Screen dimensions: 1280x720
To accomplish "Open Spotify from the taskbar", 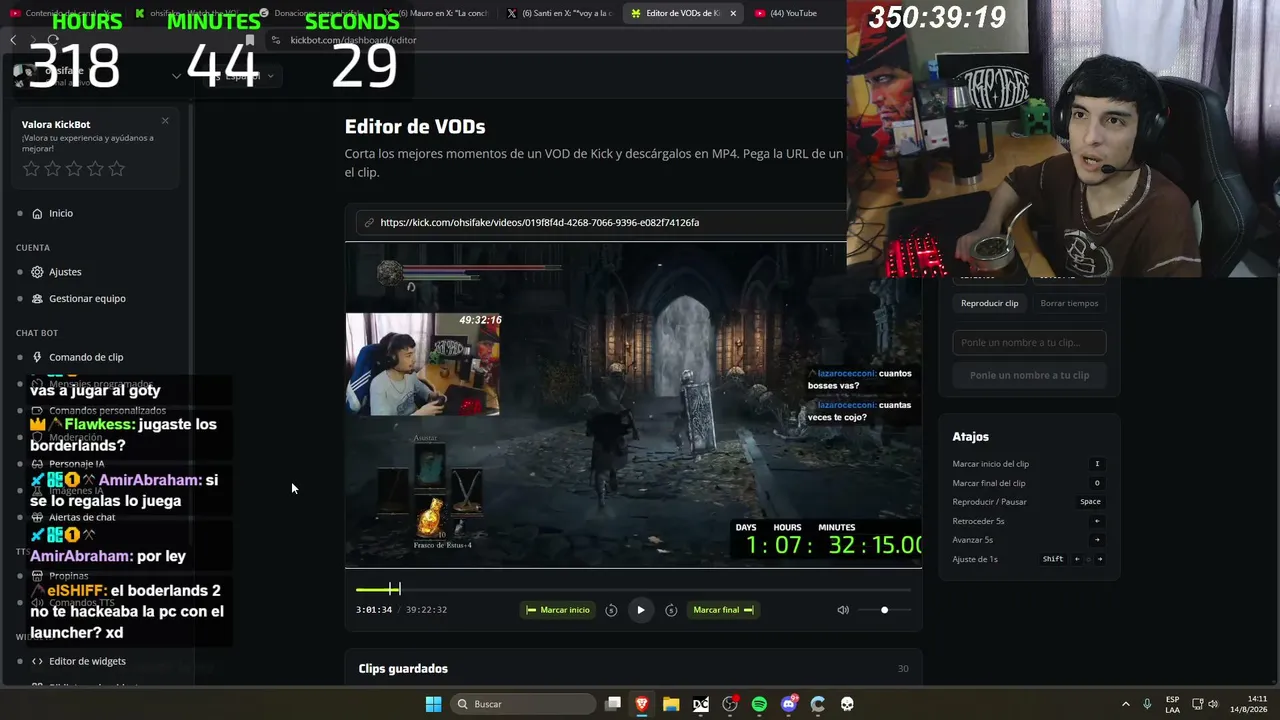I will click(x=759, y=704).
